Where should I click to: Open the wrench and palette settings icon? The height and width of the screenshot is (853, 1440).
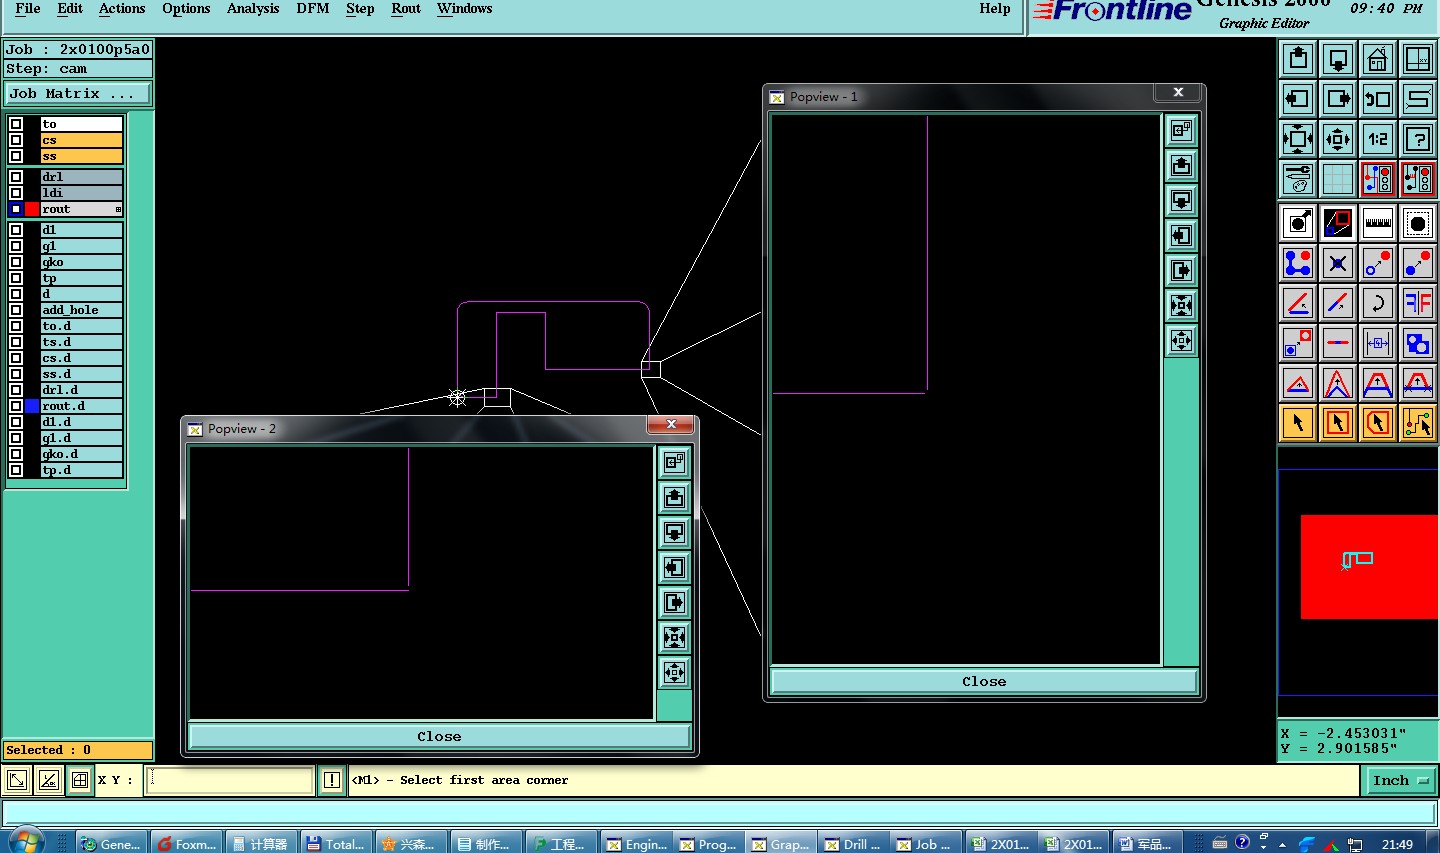tap(1298, 179)
